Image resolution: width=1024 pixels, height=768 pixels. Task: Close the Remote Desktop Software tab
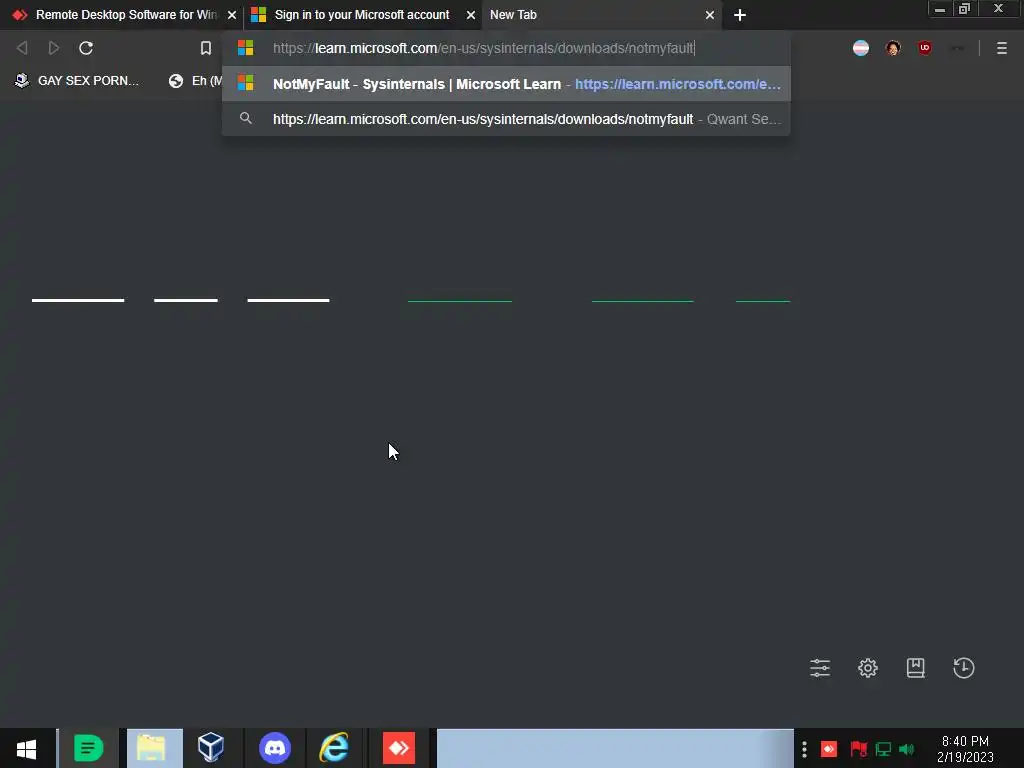(x=231, y=15)
